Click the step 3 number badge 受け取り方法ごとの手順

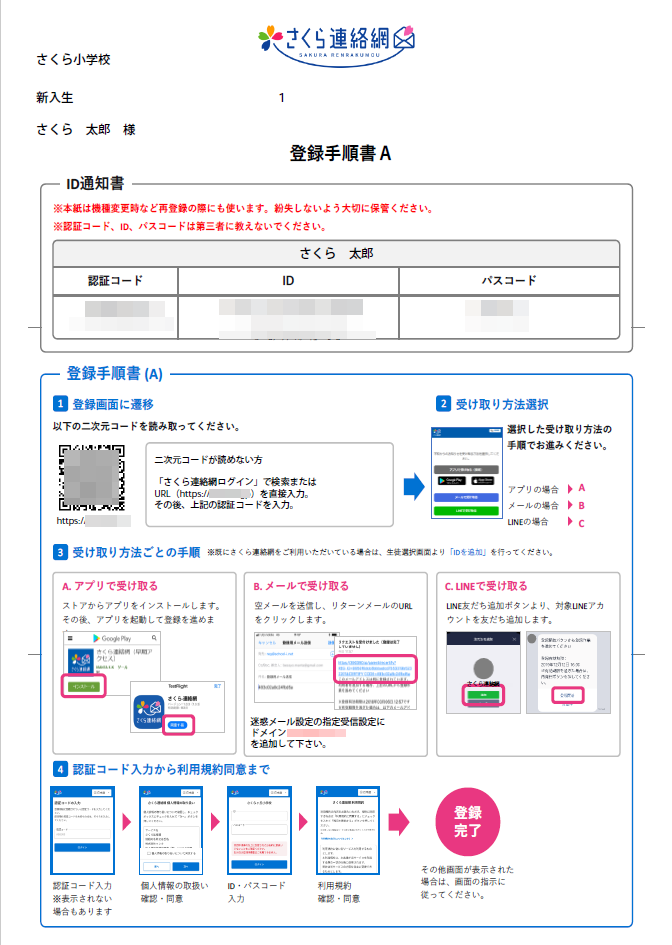[60, 551]
